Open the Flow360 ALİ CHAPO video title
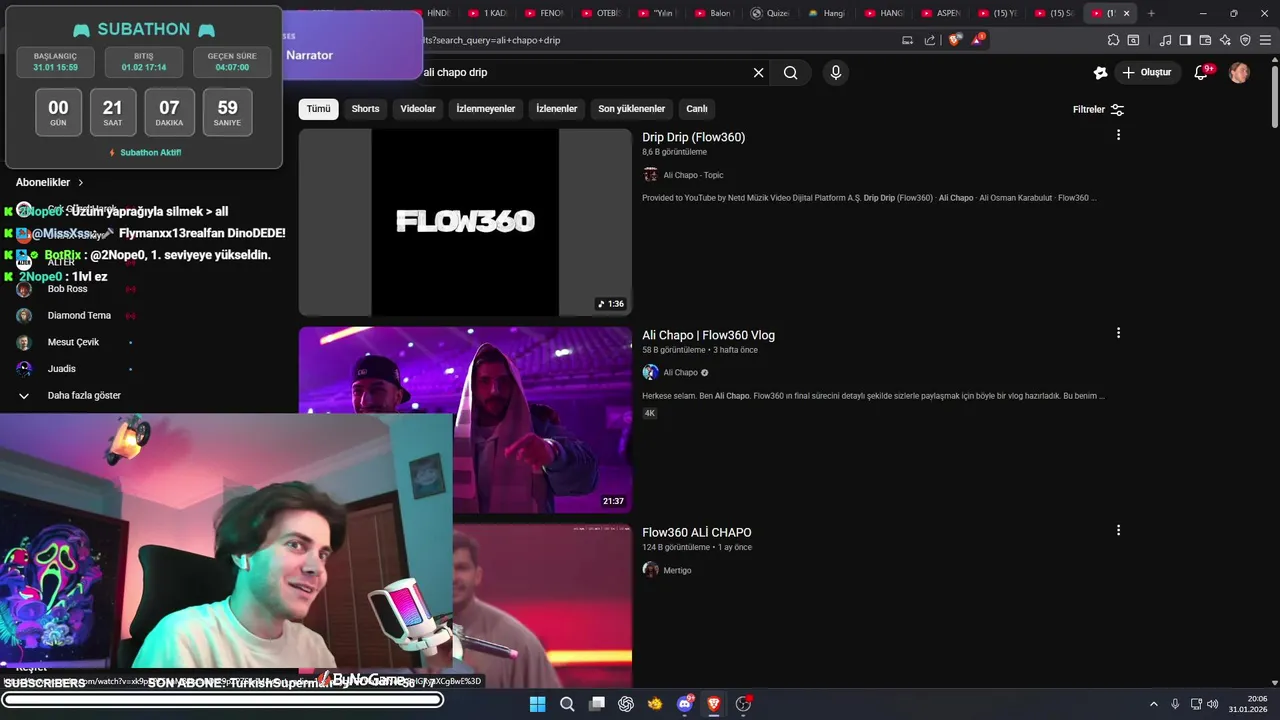Image resolution: width=1280 pixels, height=720 pixels. coord(697,532)
